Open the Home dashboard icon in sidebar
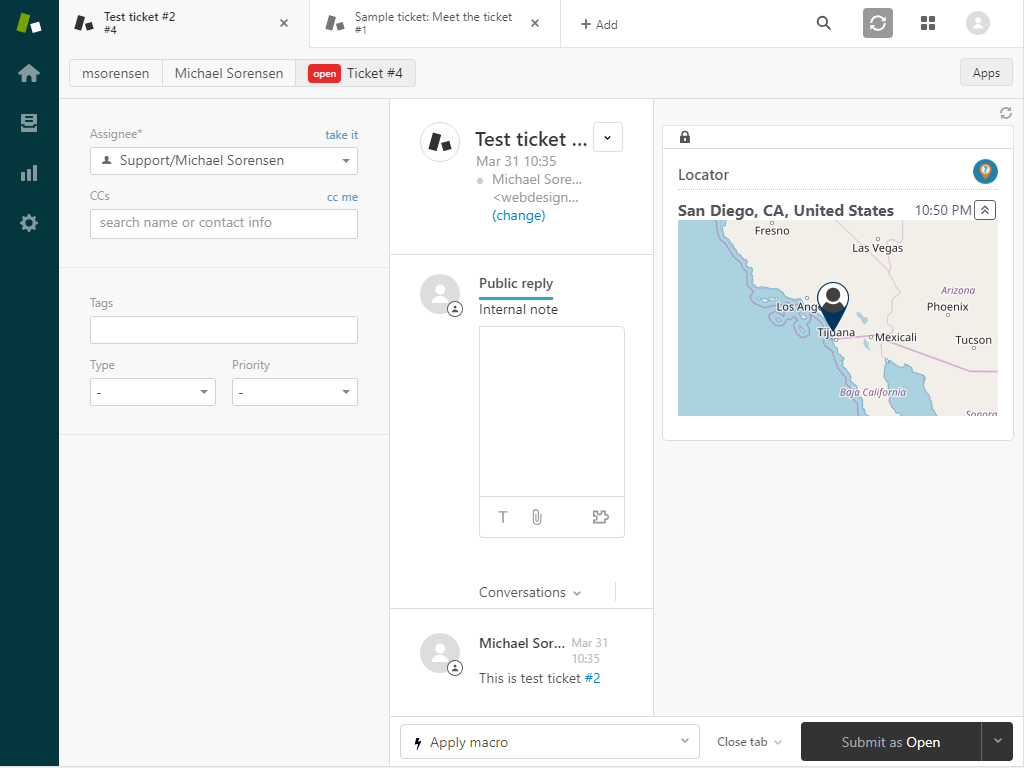The width and height of the screenshot is (1024, 768). click(29, 73)
